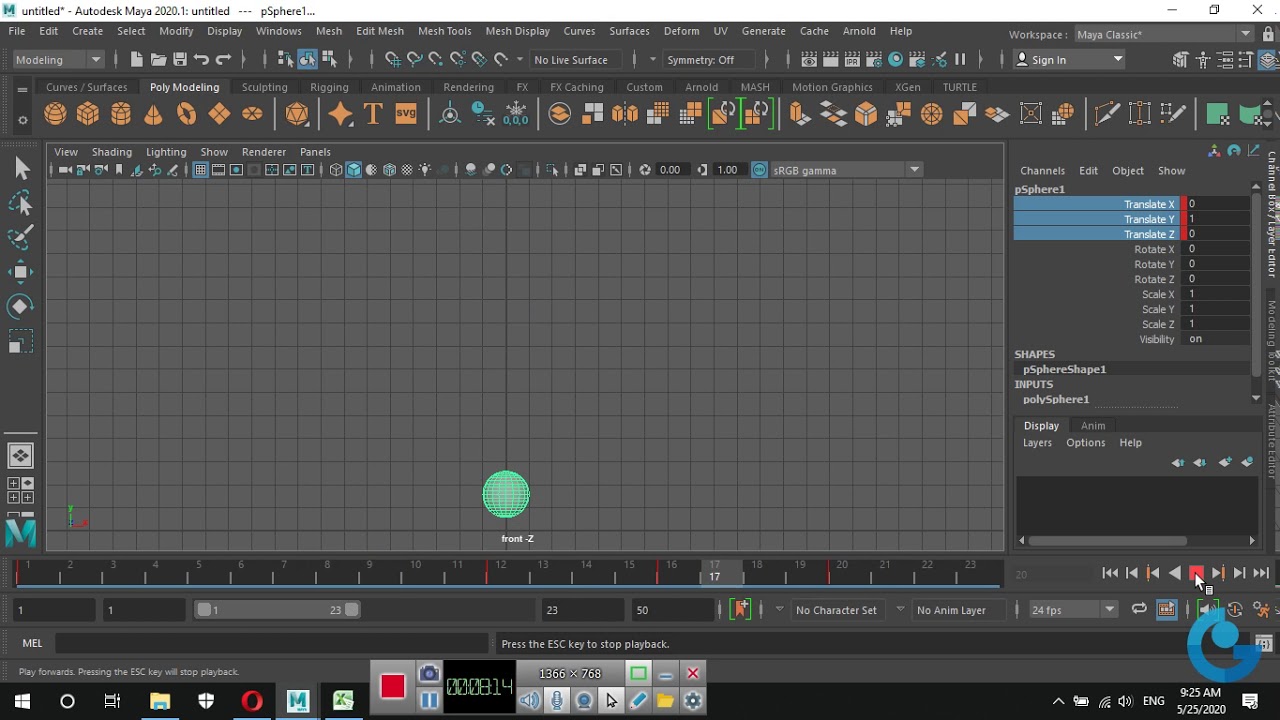
Task: Activate the Paint selection tool
Action: point(21,238)
